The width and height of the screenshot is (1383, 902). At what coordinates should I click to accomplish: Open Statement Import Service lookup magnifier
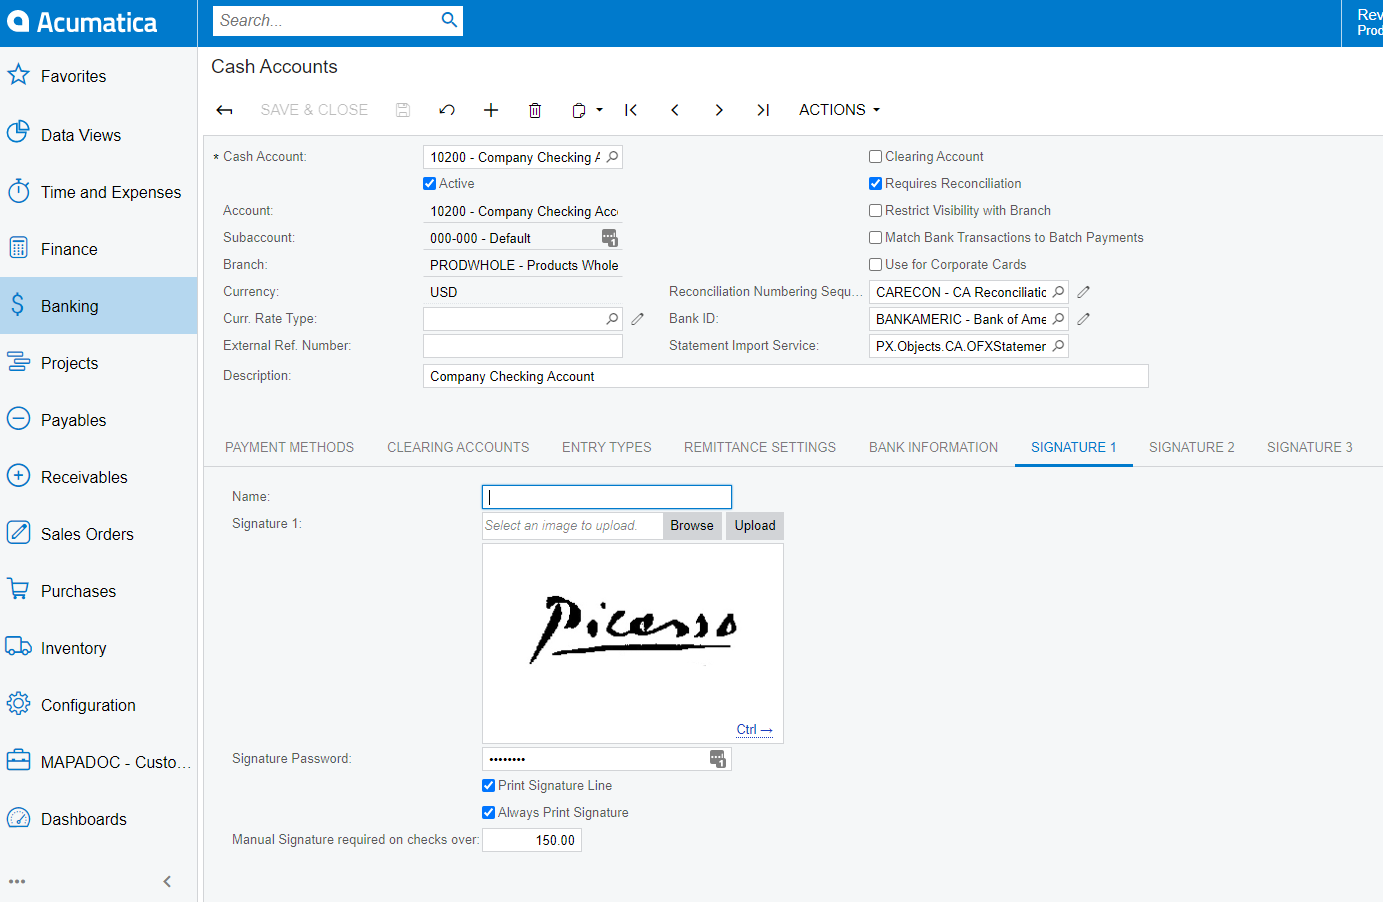click(1058, 346)
